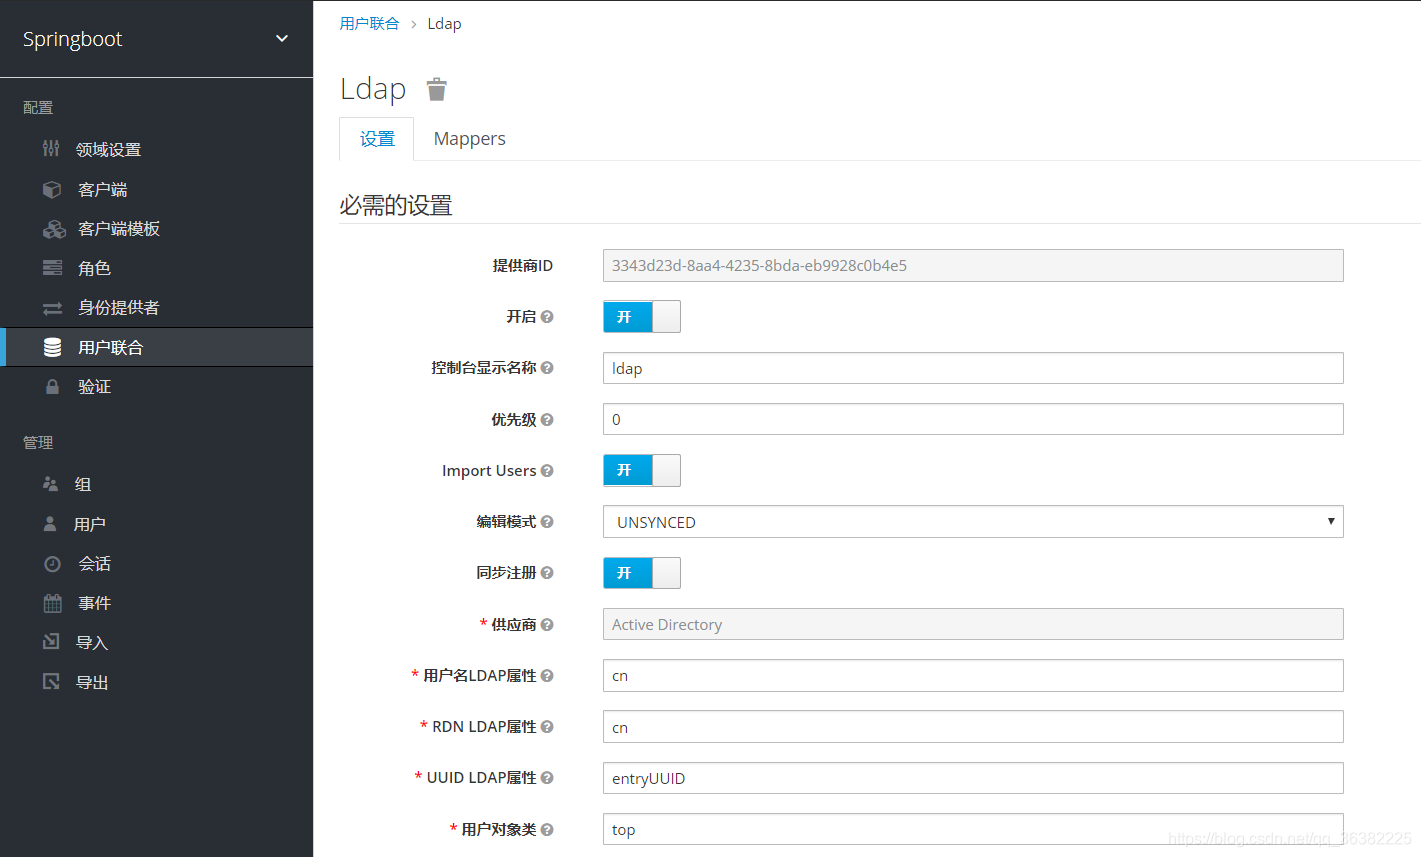This screenshot has width=1421, height=857.
Task: Select the 设置 tab
Action: [377, 139]
